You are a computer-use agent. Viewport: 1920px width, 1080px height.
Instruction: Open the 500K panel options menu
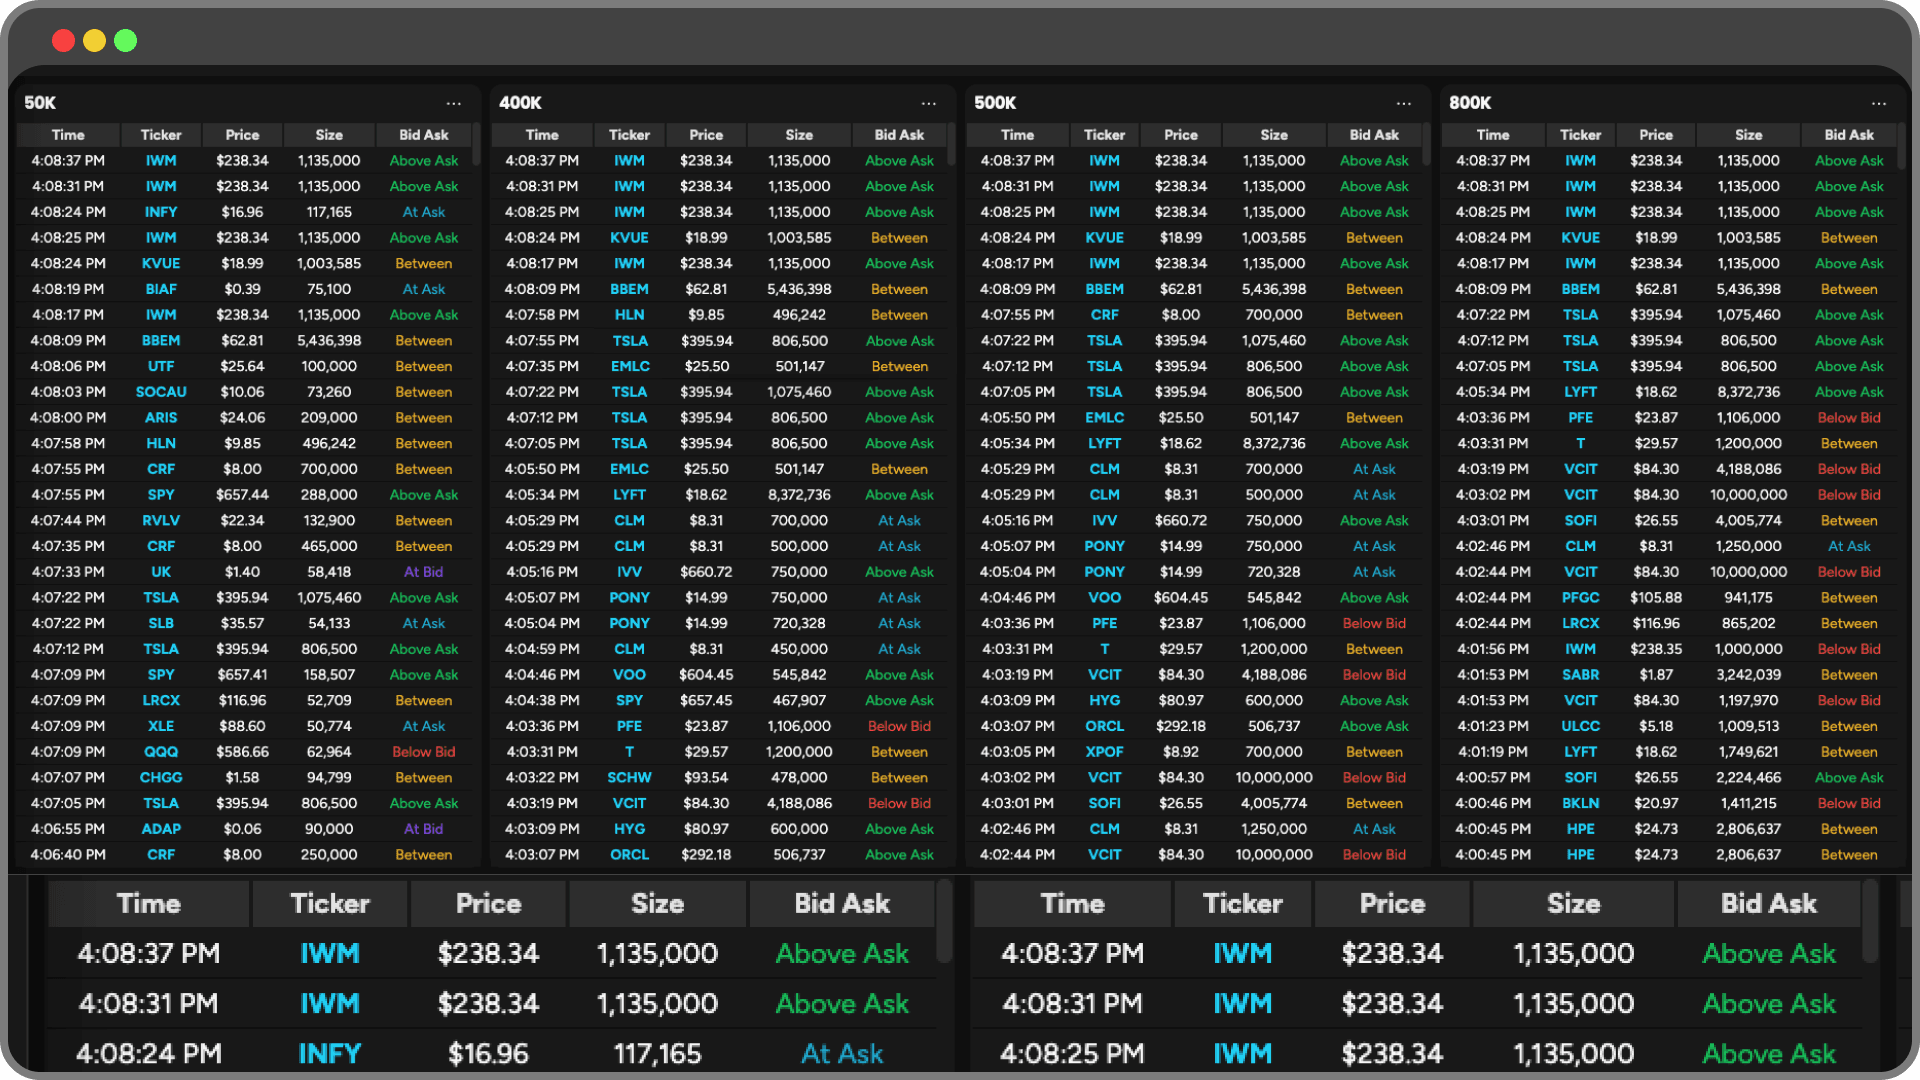tap(1404, 103)
